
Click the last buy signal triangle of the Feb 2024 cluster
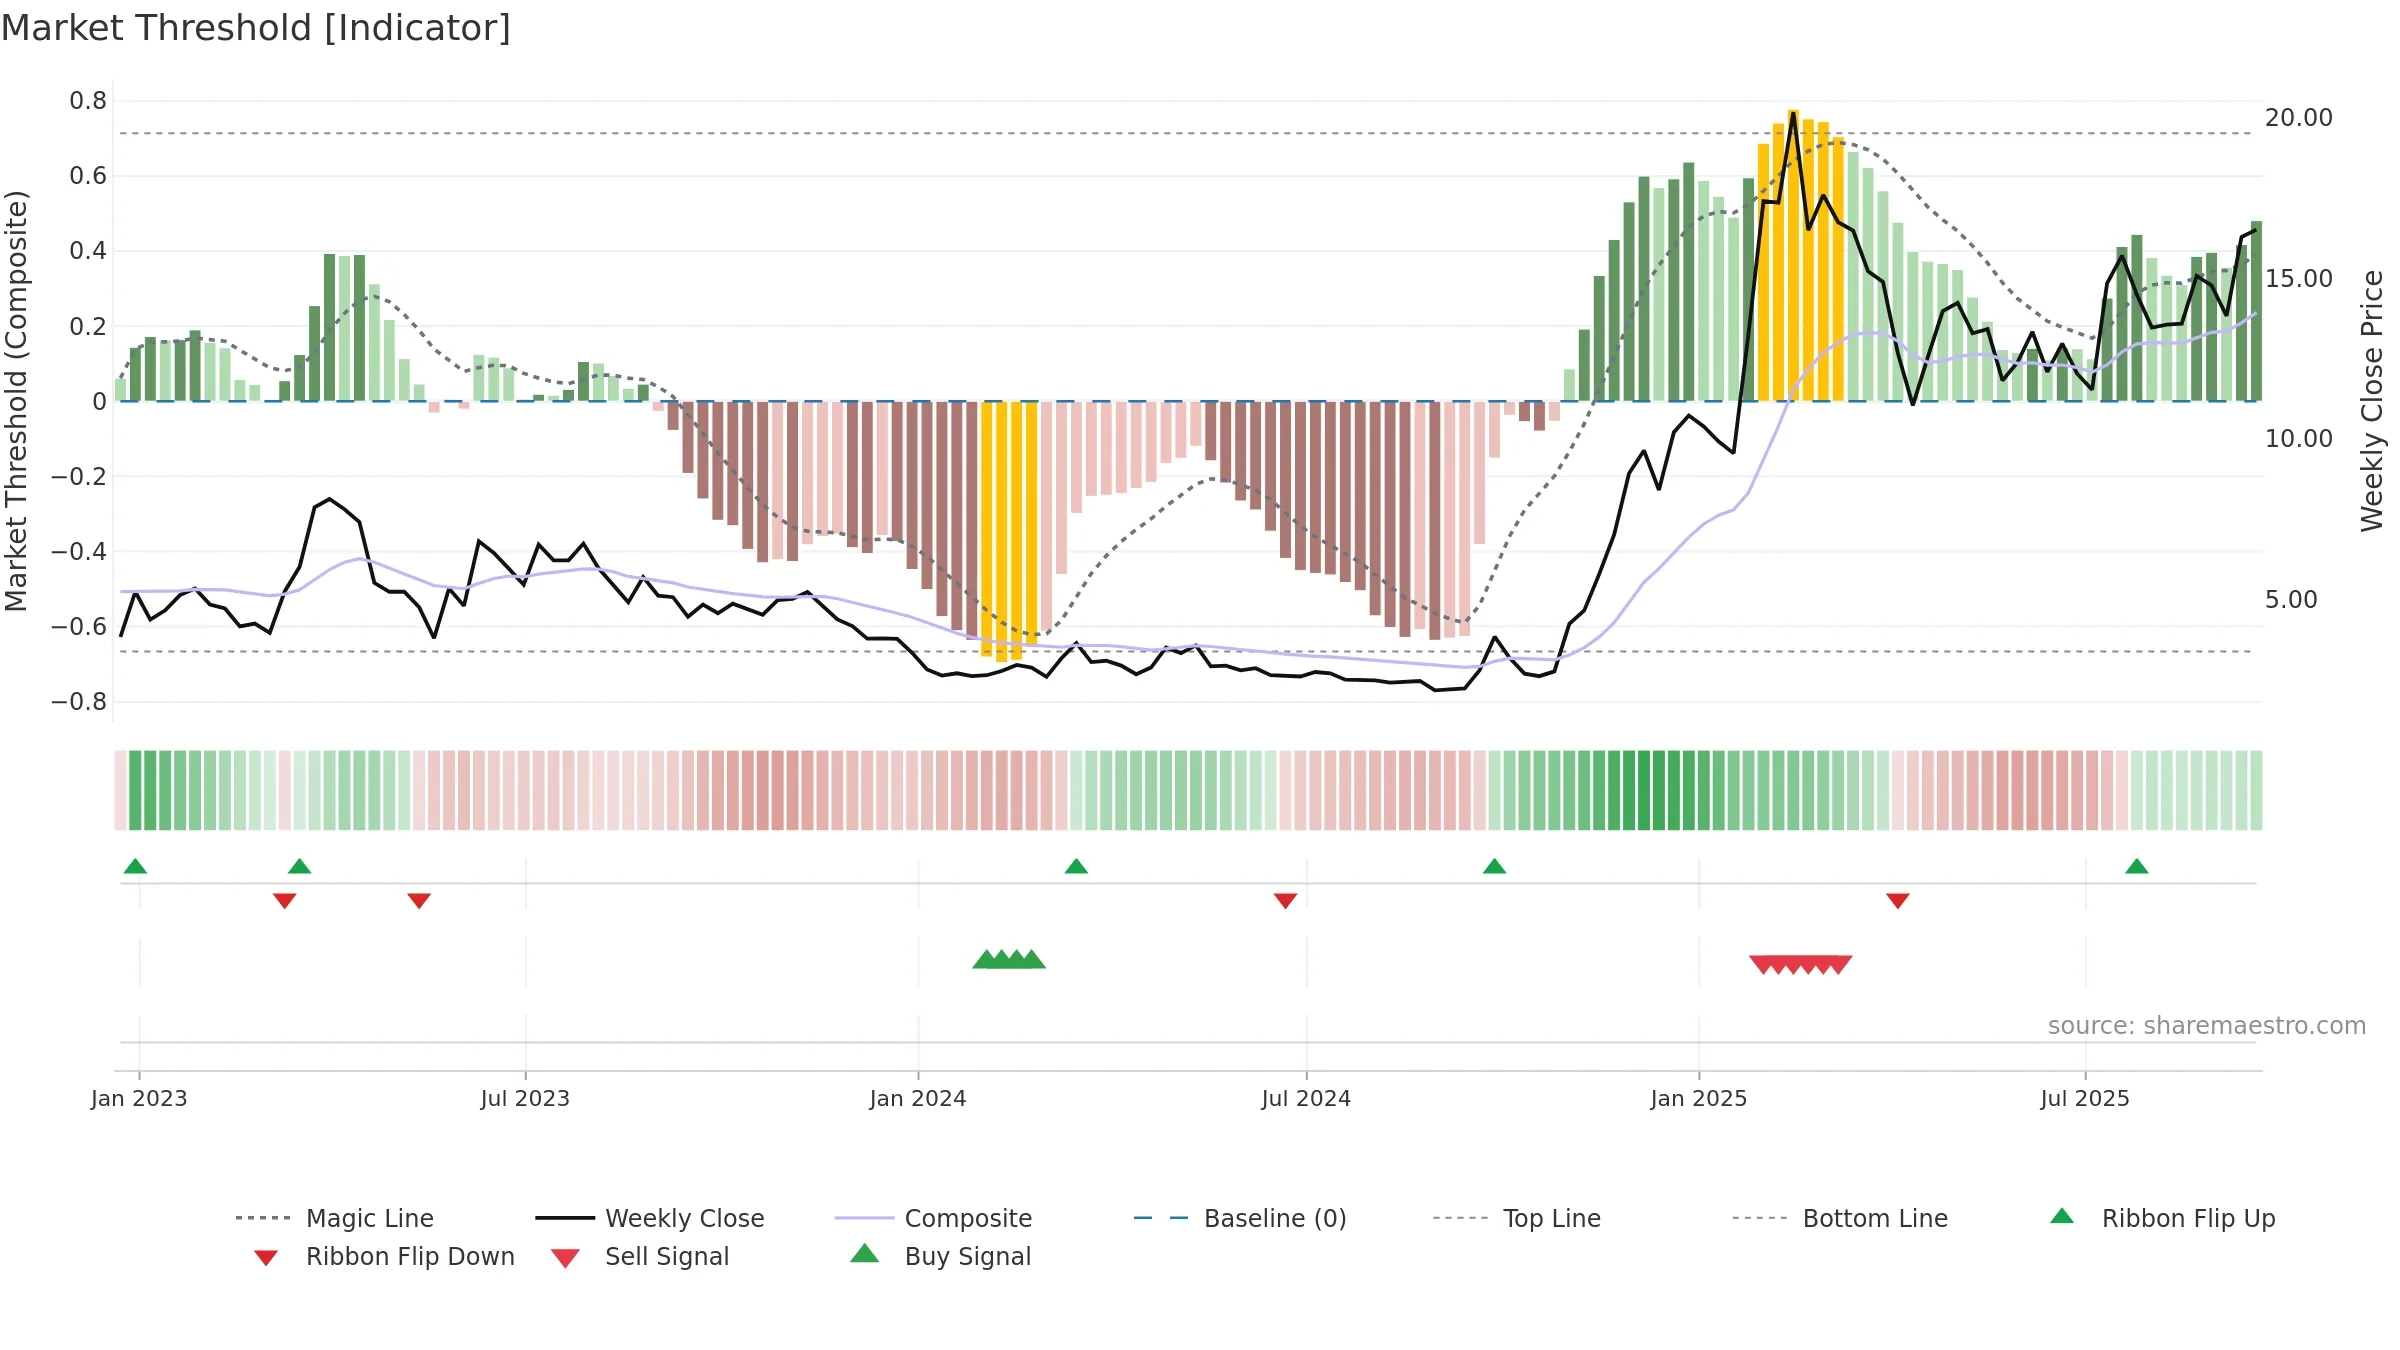coord(1033,959)
